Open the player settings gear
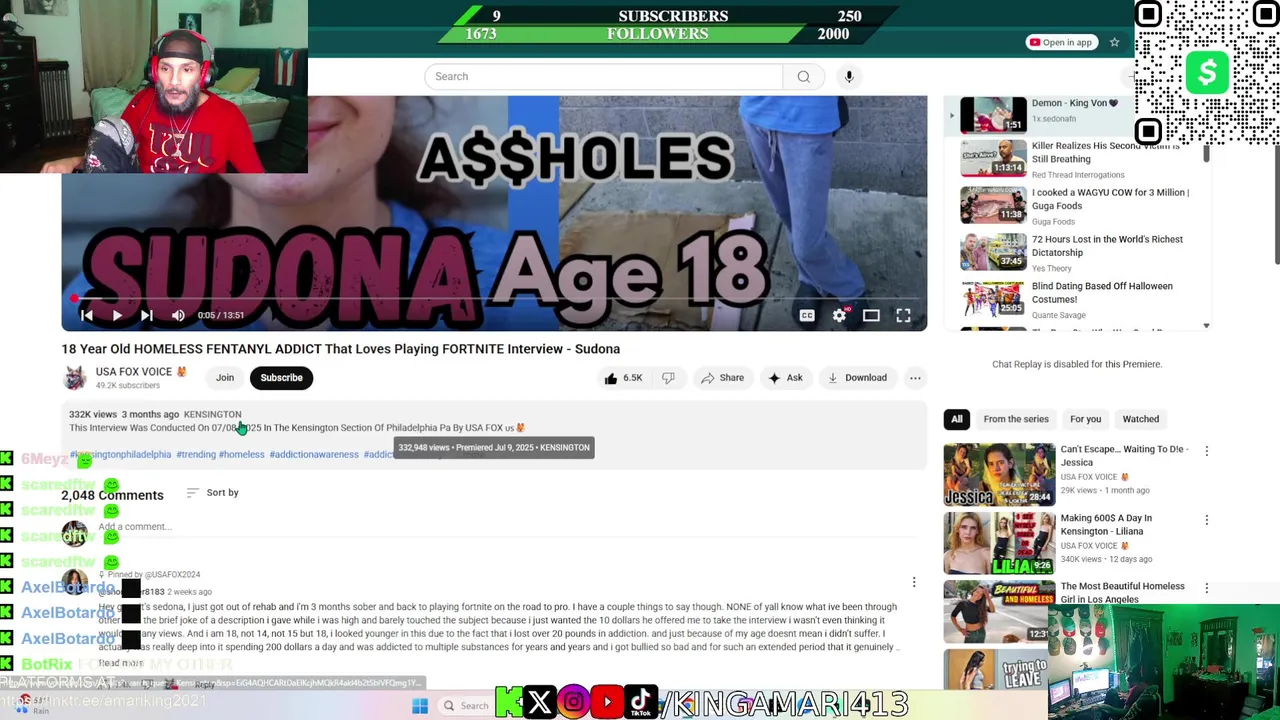Screen dimensions: 1280x720 click(x=839, y=315)
